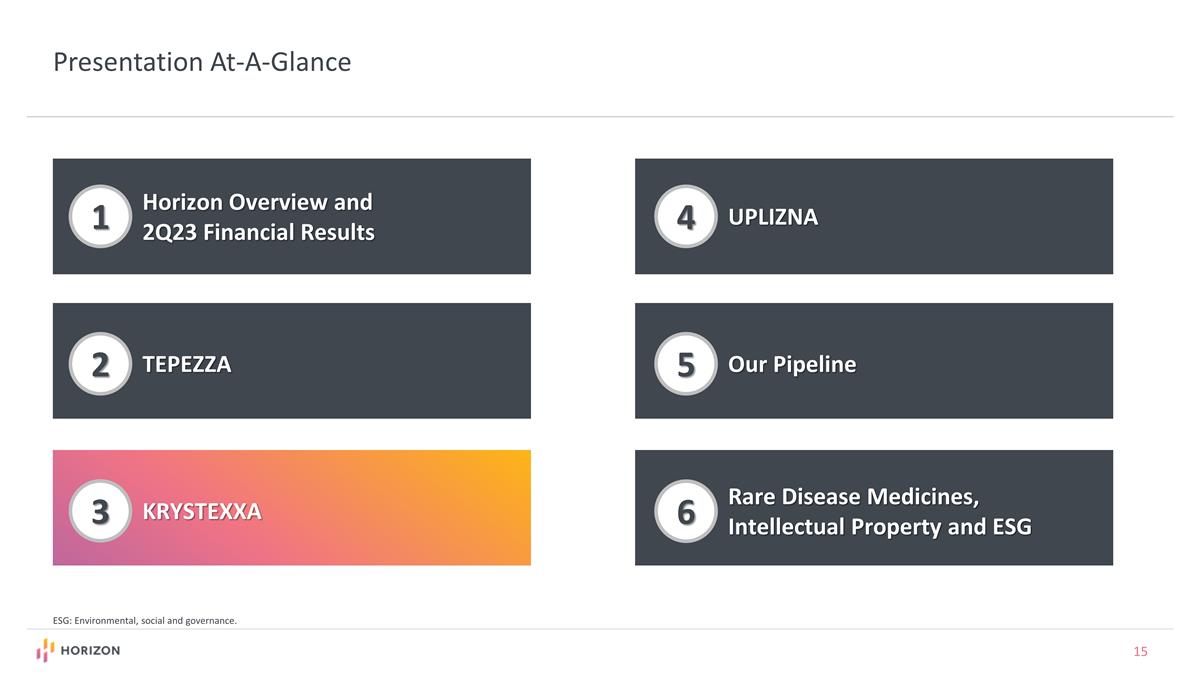Open the TEPEZZA section label
This screenshot has width=1200, height=675.
tap(187, 364)
